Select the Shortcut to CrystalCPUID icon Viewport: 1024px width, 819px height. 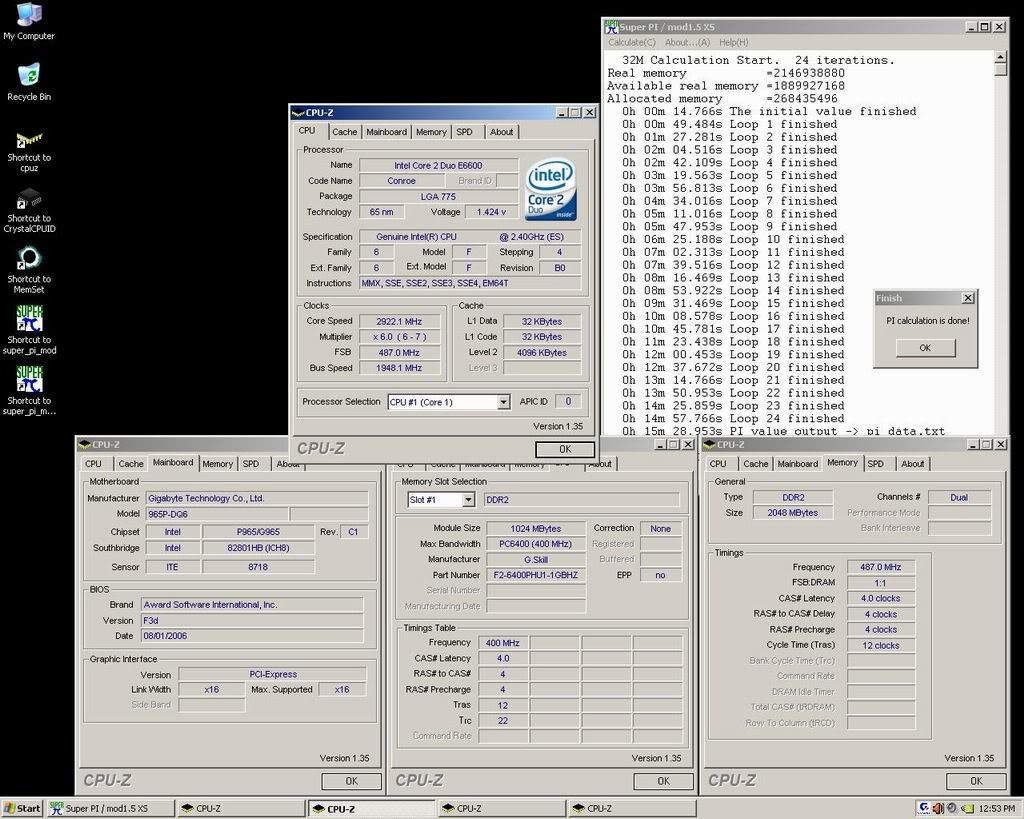point(29,212)
